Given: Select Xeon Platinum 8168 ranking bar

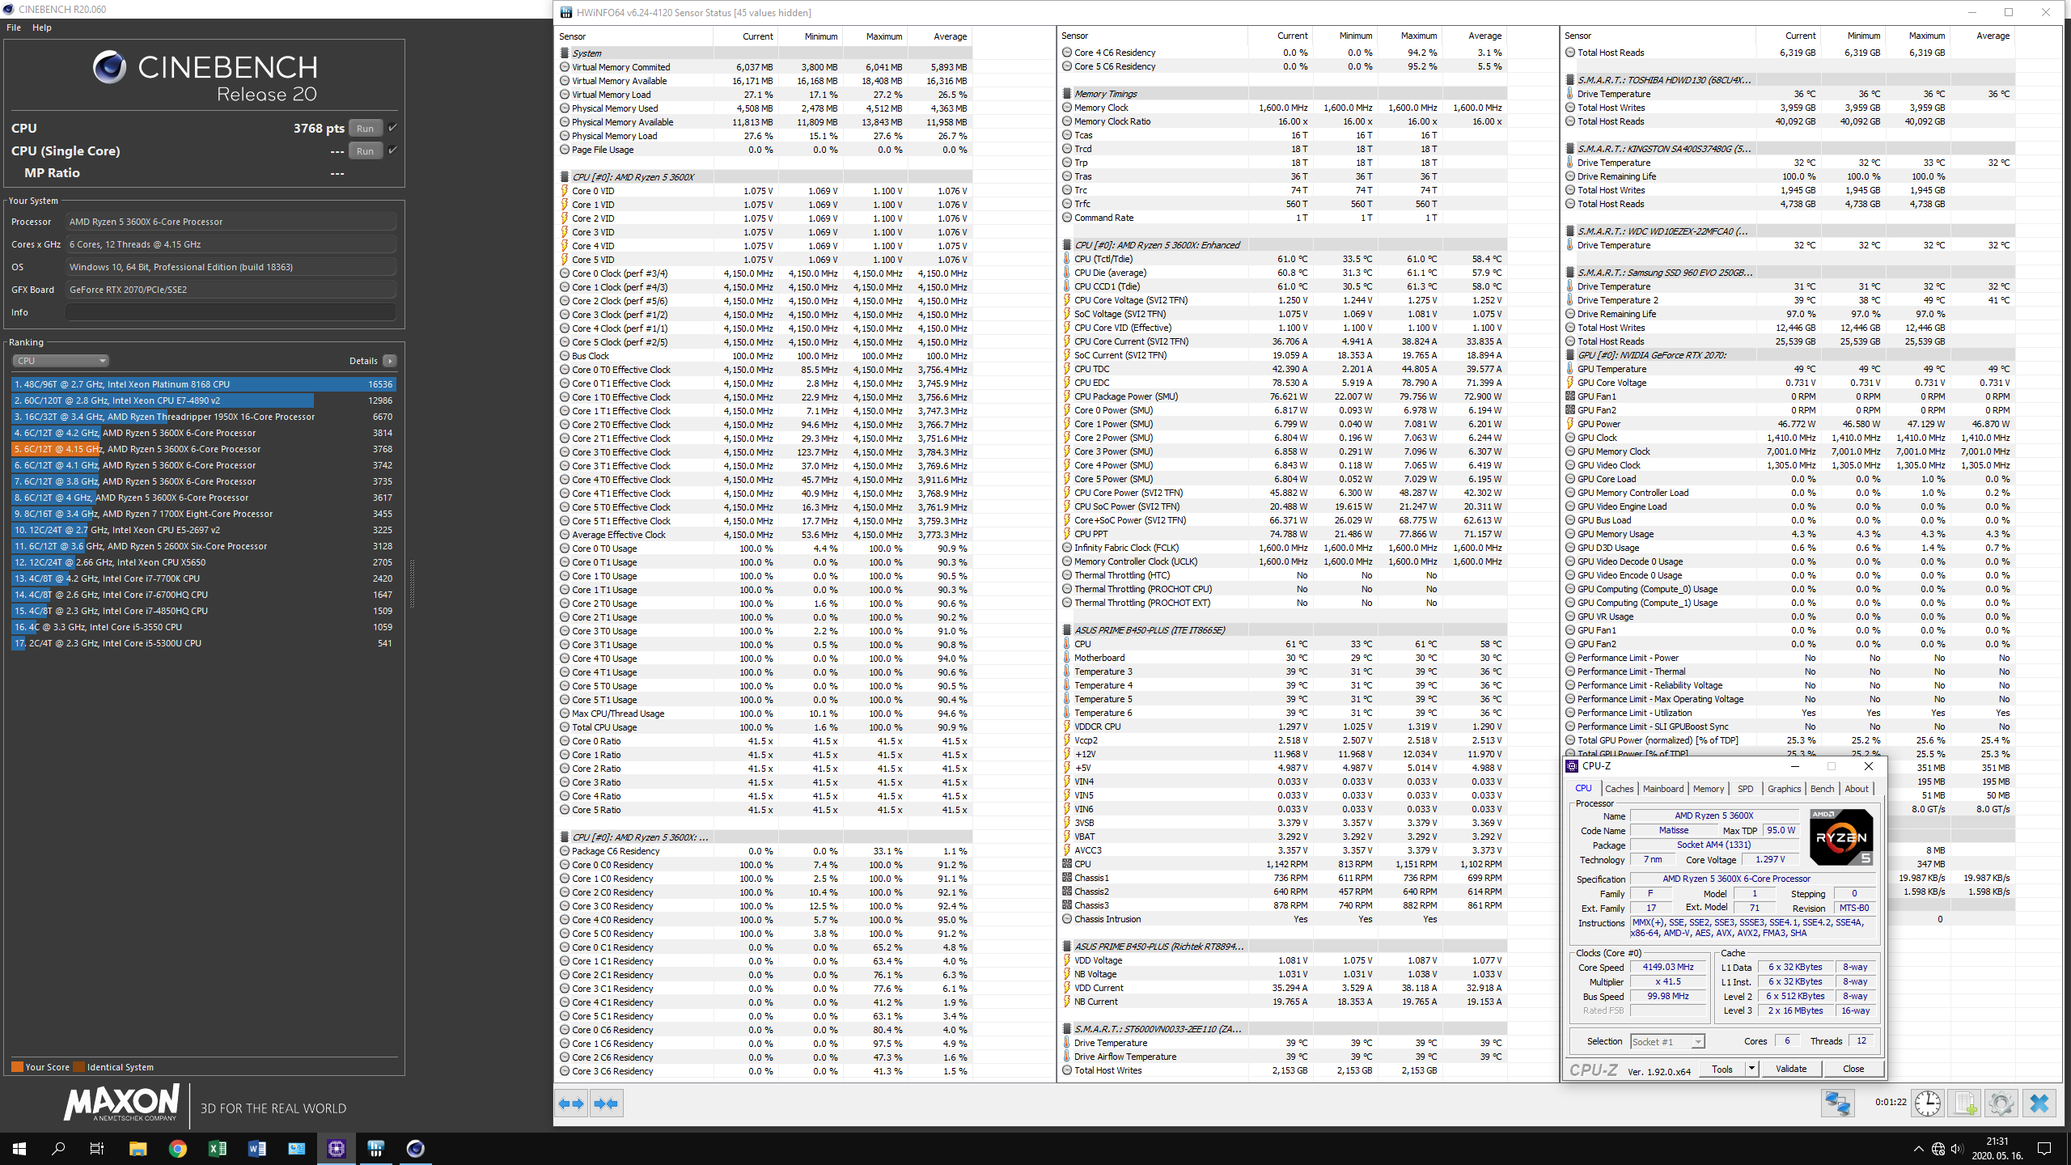Looking at the screenshot, I should [203, 384].
